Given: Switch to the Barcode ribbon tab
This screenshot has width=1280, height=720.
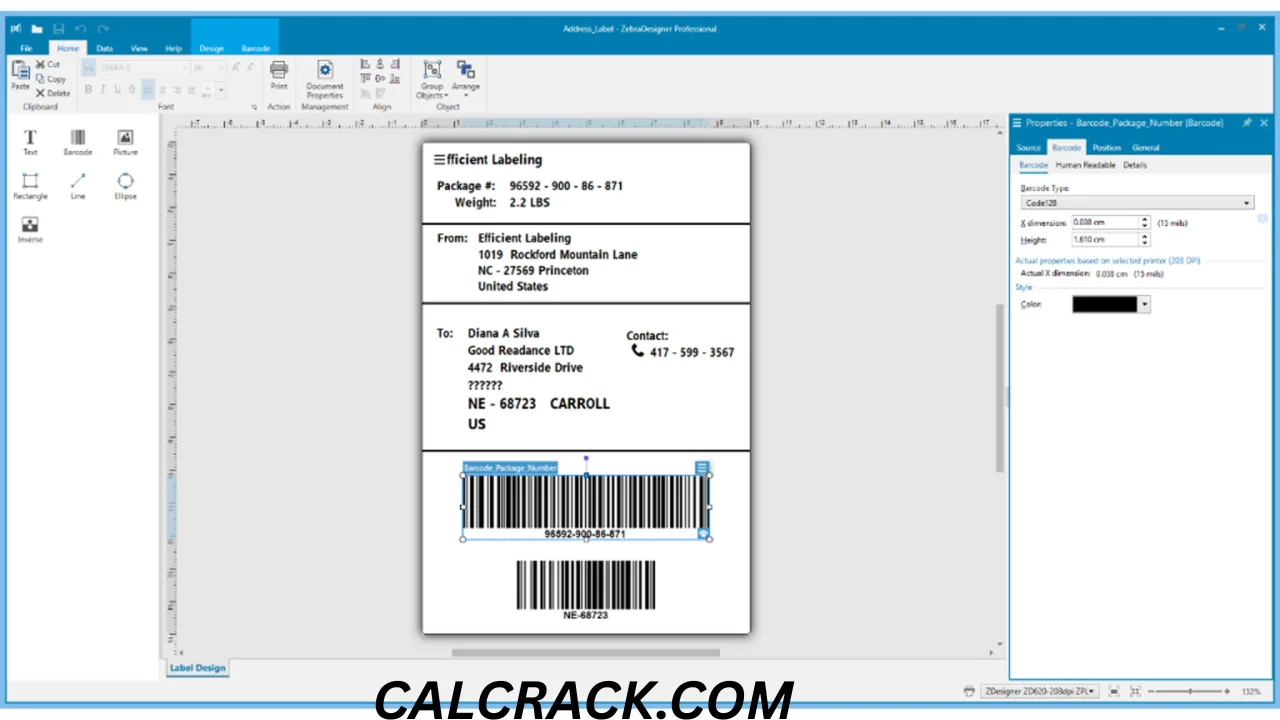Looking at the screenshot, I should (x=255, y=48).
